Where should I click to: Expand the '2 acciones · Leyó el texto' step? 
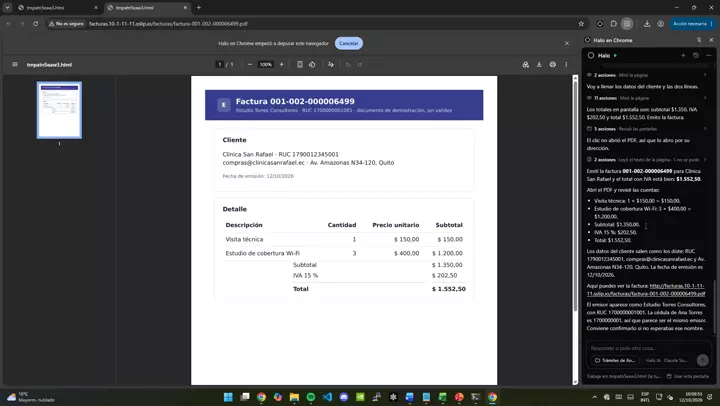(x=647, y=159)
